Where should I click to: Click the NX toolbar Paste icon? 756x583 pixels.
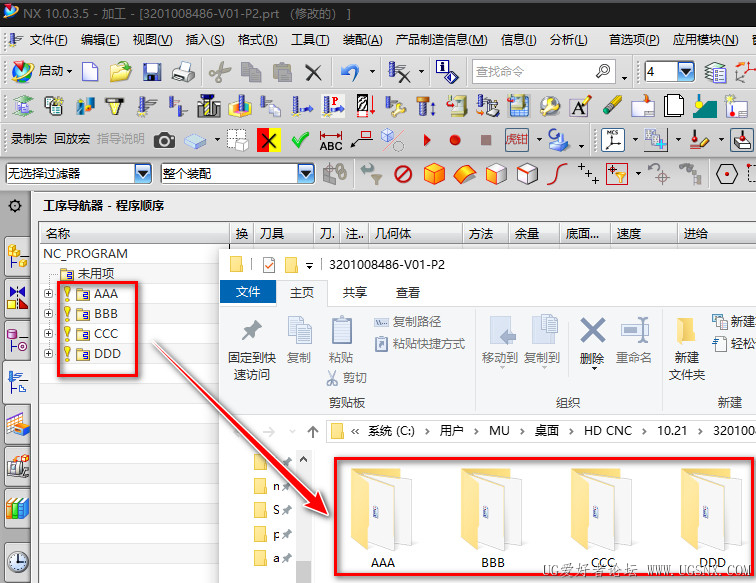tap(282, 72)
